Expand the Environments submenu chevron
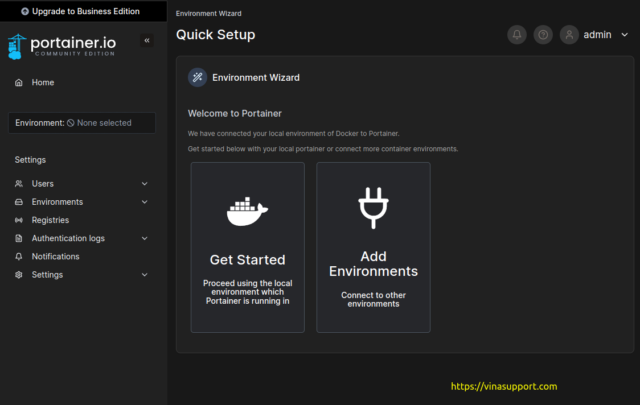This screenshot has width=640, height=405. click(145, 202)
